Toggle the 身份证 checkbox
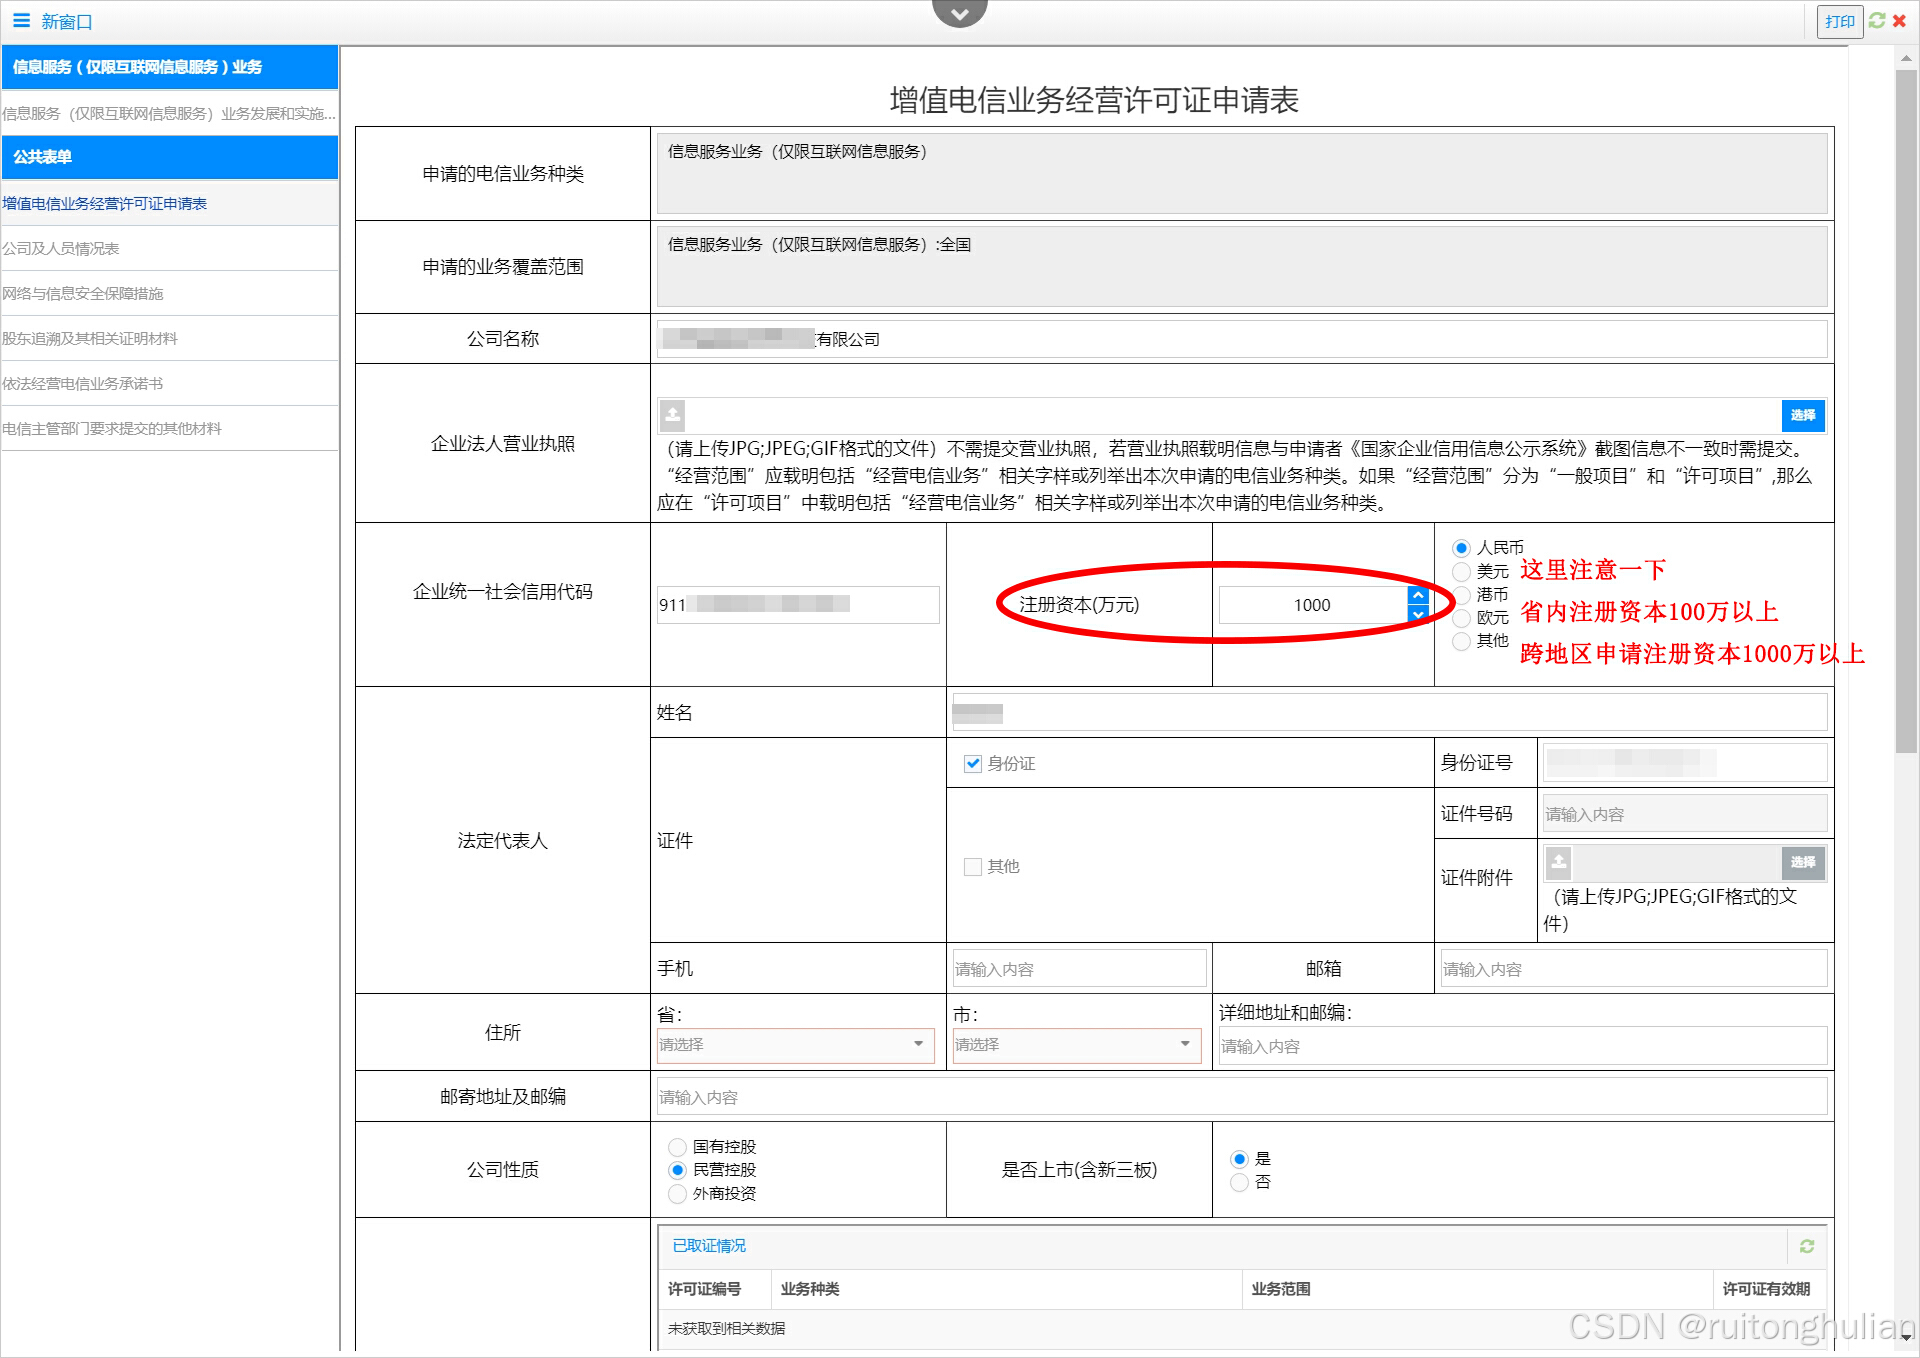Screen dimensions: 1920x1358 tap(972, 763)
